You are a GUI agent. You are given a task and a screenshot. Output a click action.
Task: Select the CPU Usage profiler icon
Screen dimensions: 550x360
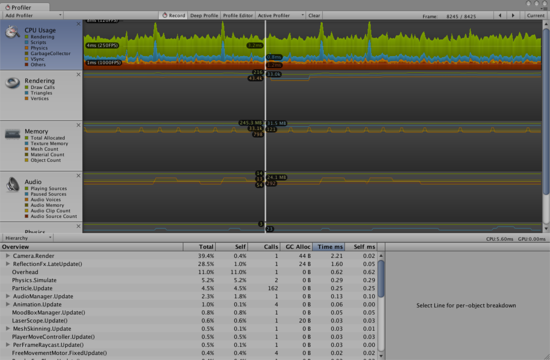click(12, 32)
